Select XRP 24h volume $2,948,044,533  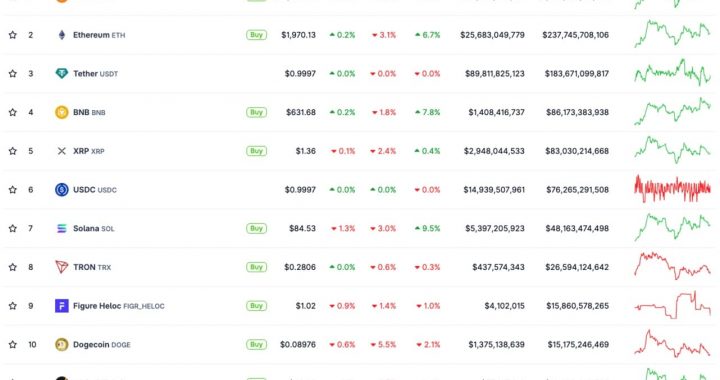(x=494, y=151)
